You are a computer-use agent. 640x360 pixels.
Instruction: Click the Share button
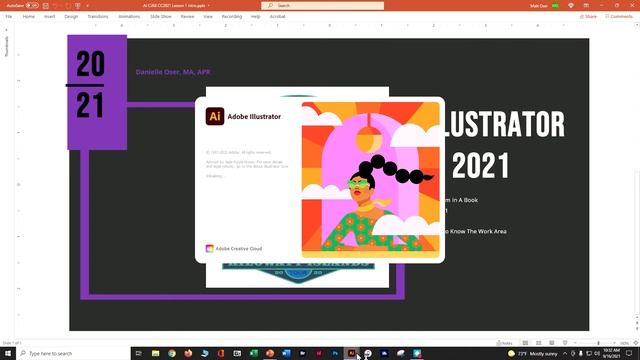[x=588, y=17]
